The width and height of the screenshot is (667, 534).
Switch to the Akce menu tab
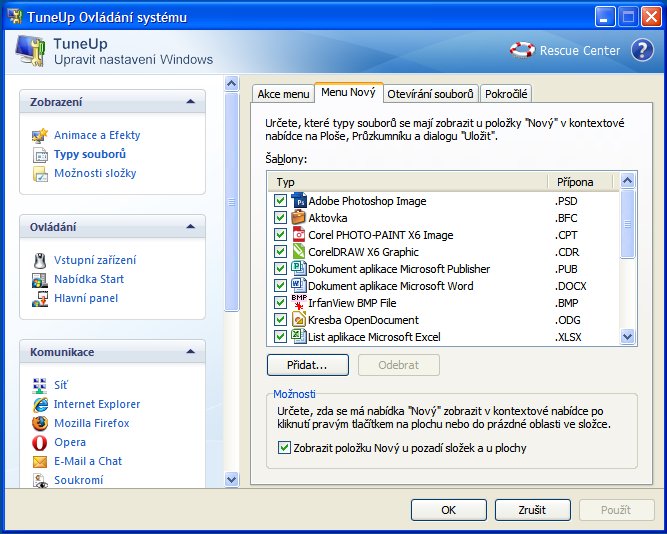click(283, 94)
